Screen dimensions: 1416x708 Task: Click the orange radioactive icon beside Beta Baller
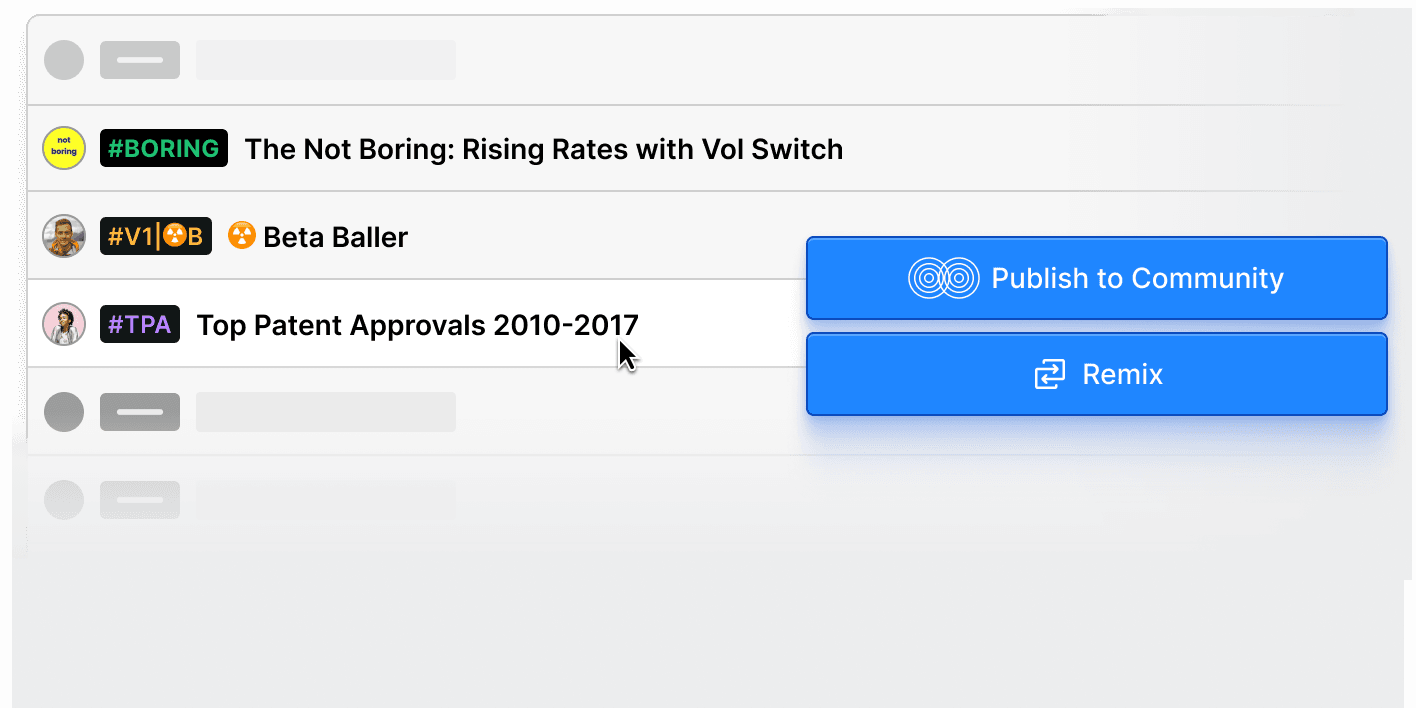coord(242,236)
